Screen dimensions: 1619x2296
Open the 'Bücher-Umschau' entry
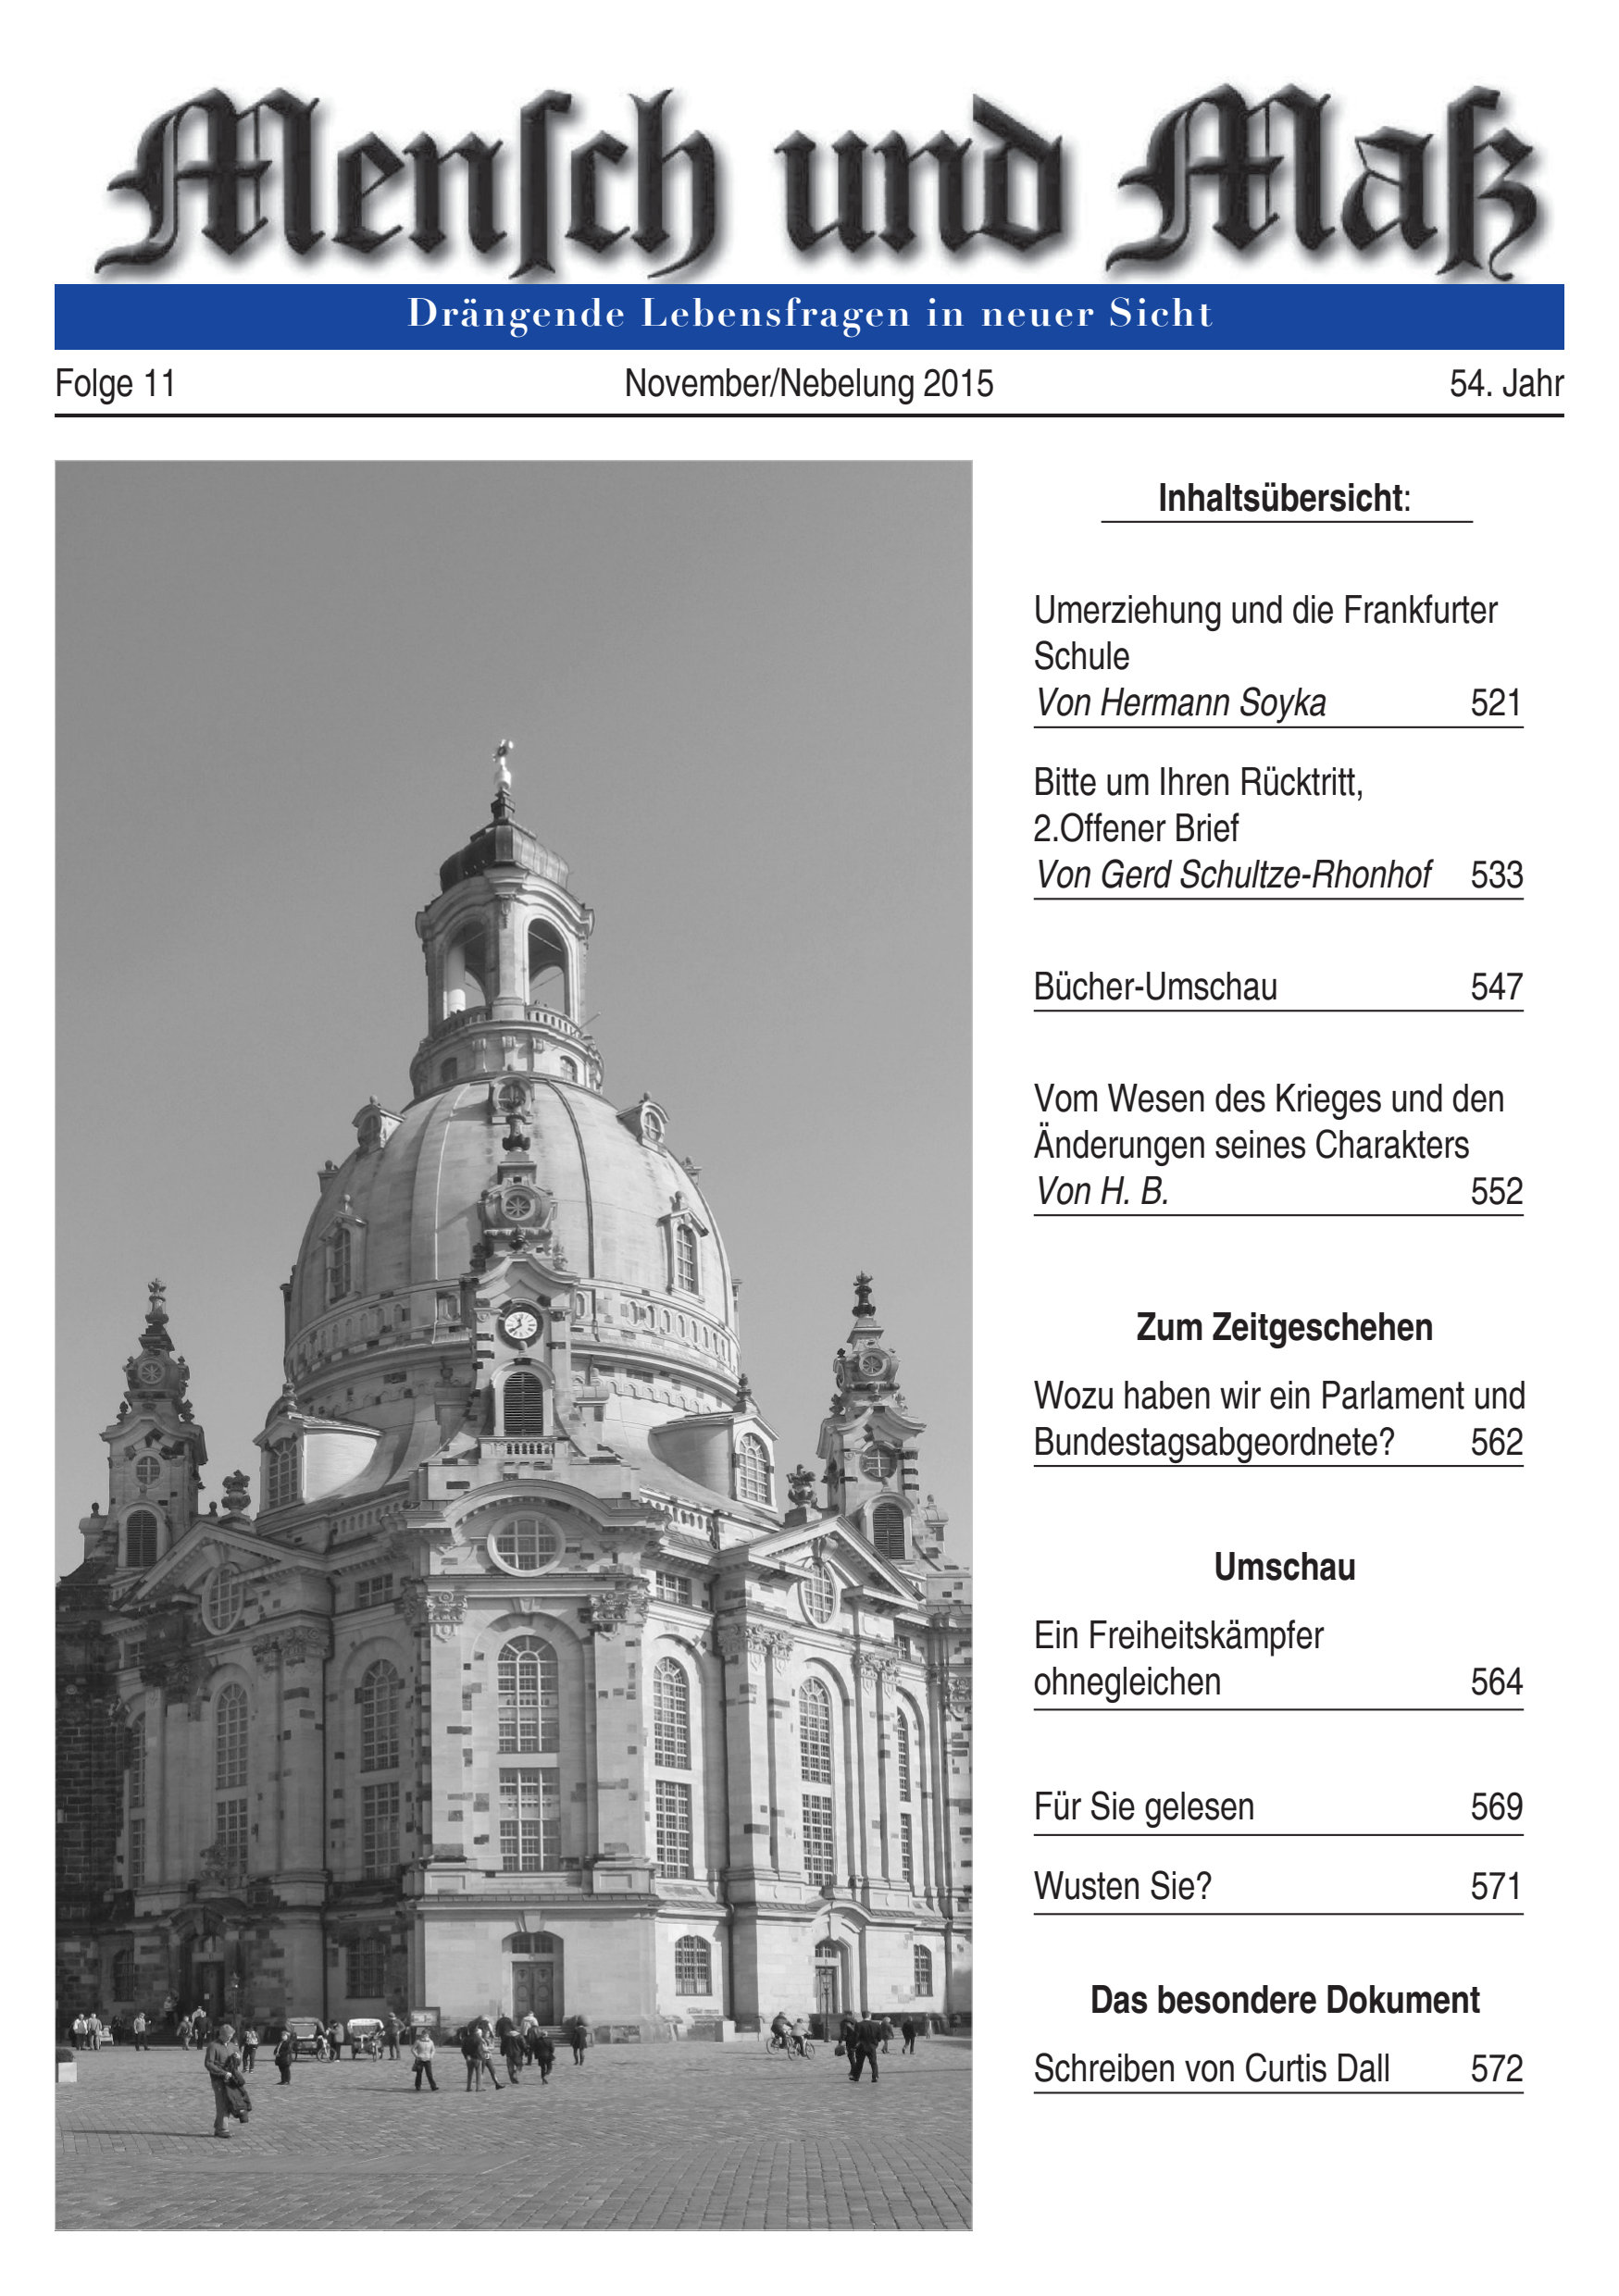pyautogui.click(x=1155, y=987)
